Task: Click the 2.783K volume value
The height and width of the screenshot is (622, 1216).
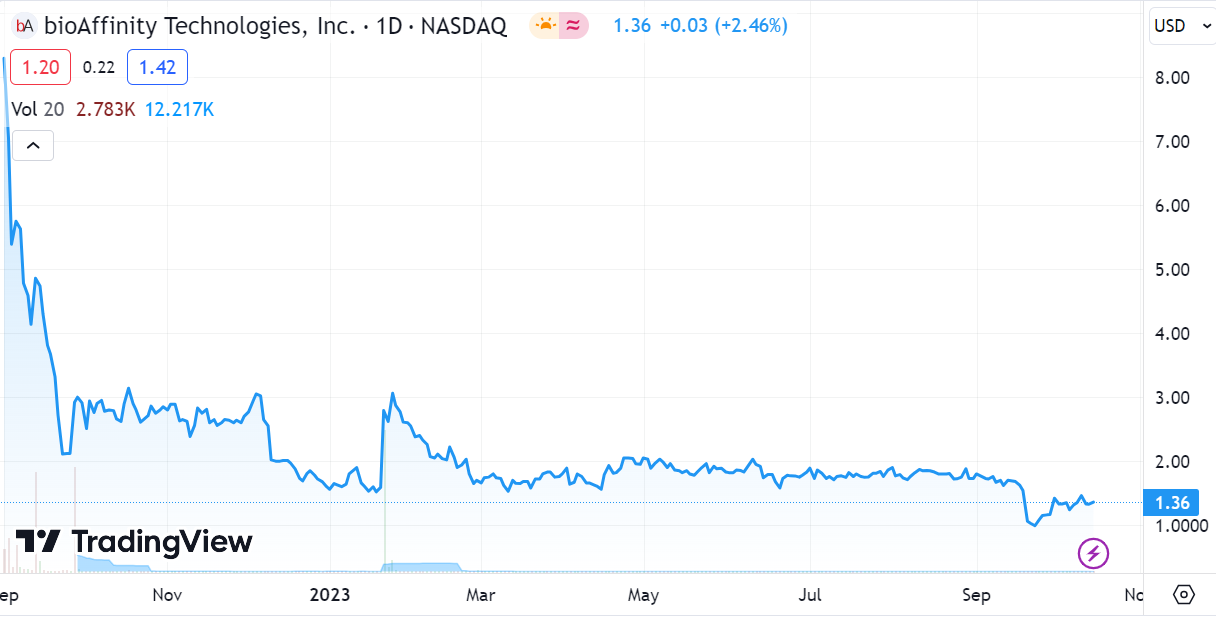Action: click(x=105, y=110)
